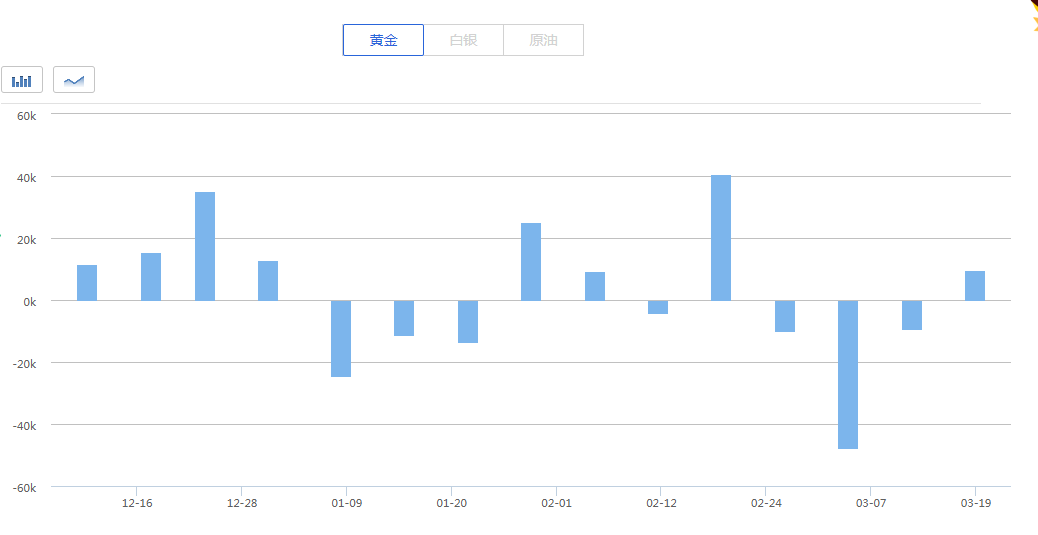Screen dimensions: 1038x535
Task: Click the 02-12 date label
Action: [x=661, y=504]
